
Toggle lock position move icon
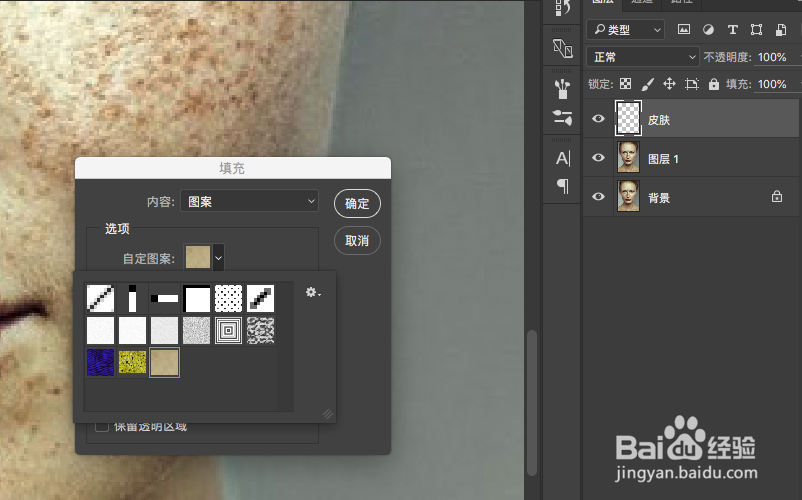[x=670, y=84]
